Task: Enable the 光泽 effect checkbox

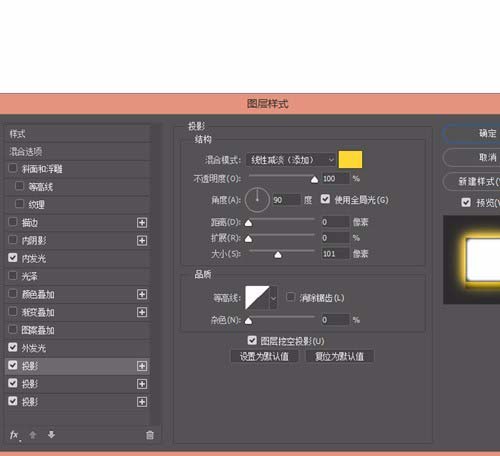Action: point(13,276)
